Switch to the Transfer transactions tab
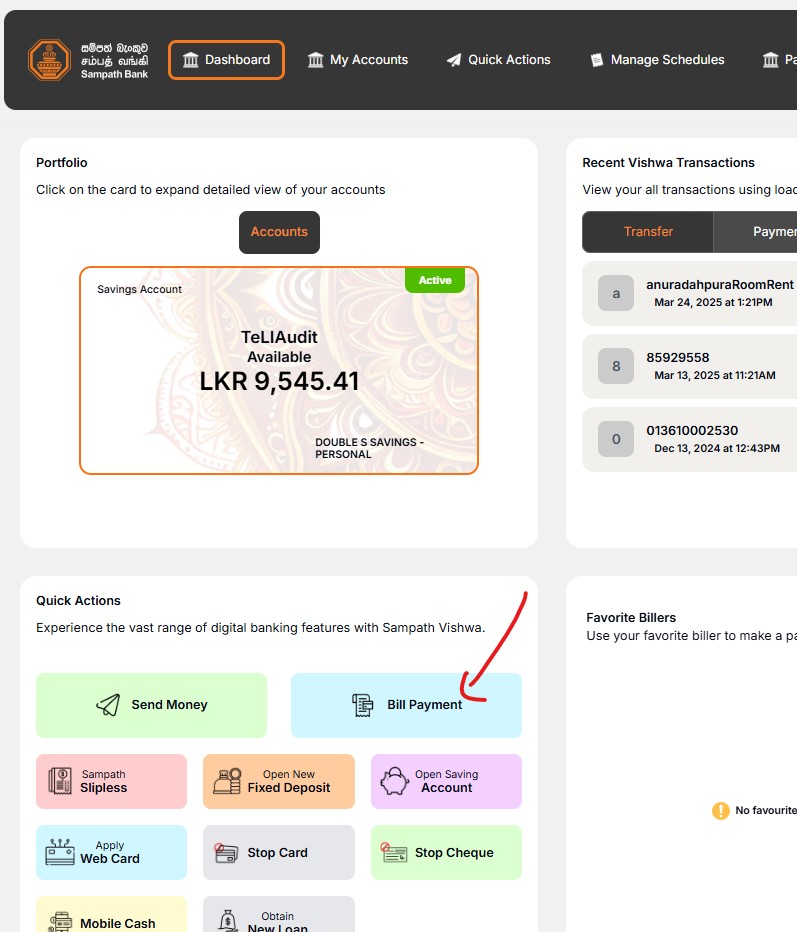Viewport: 797px width, 932px height. point(648,232)
